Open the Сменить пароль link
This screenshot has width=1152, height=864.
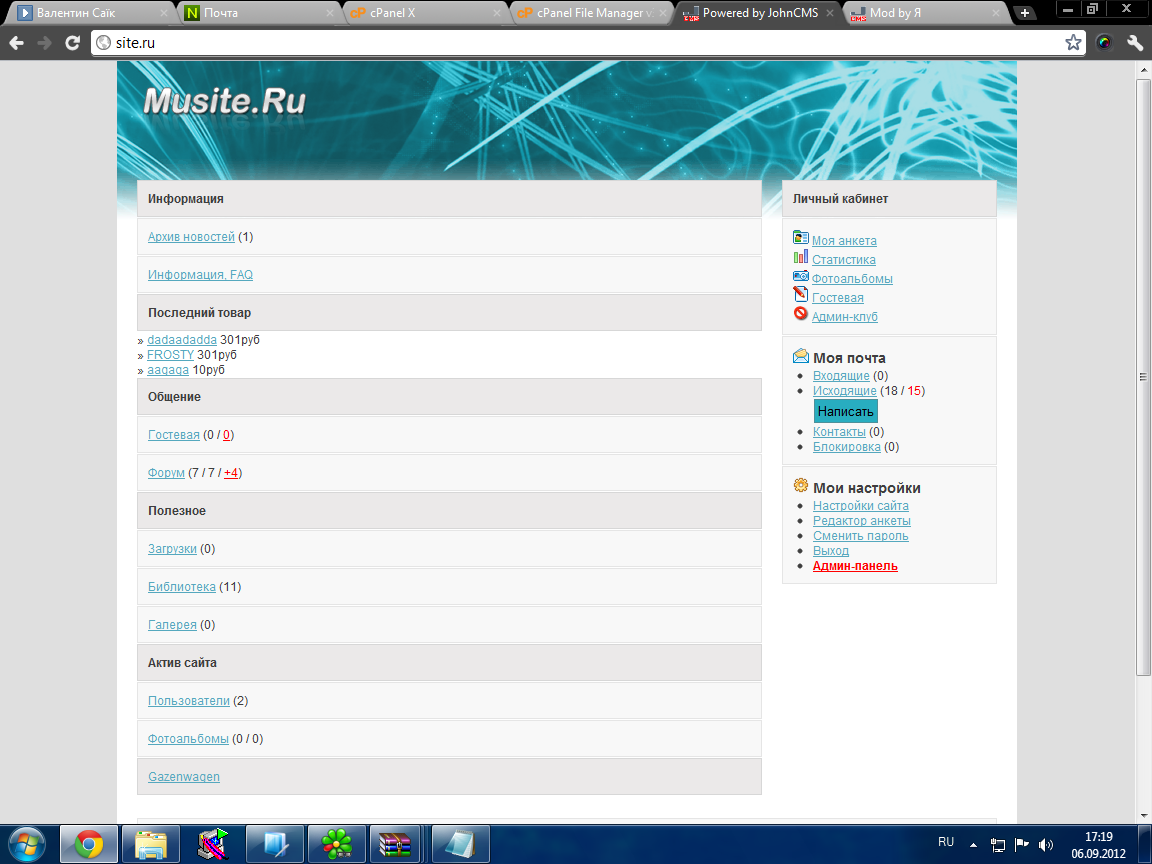point(860,536)
